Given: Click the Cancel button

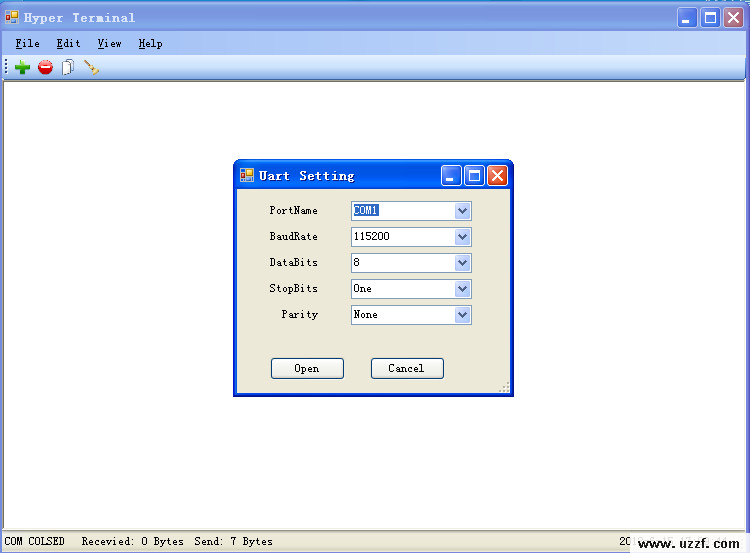Looking at the screenshot, I should [407, 368].
